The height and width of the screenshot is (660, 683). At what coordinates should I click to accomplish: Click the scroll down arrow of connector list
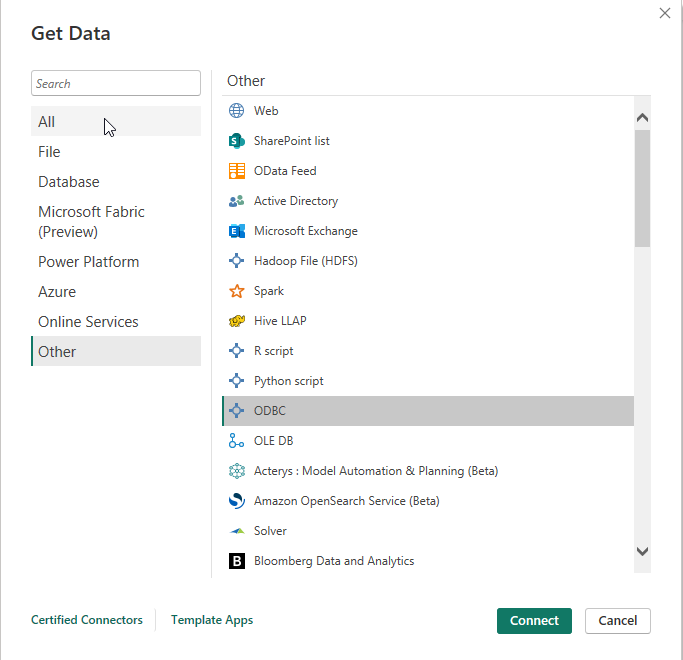(x=642, y=552)
